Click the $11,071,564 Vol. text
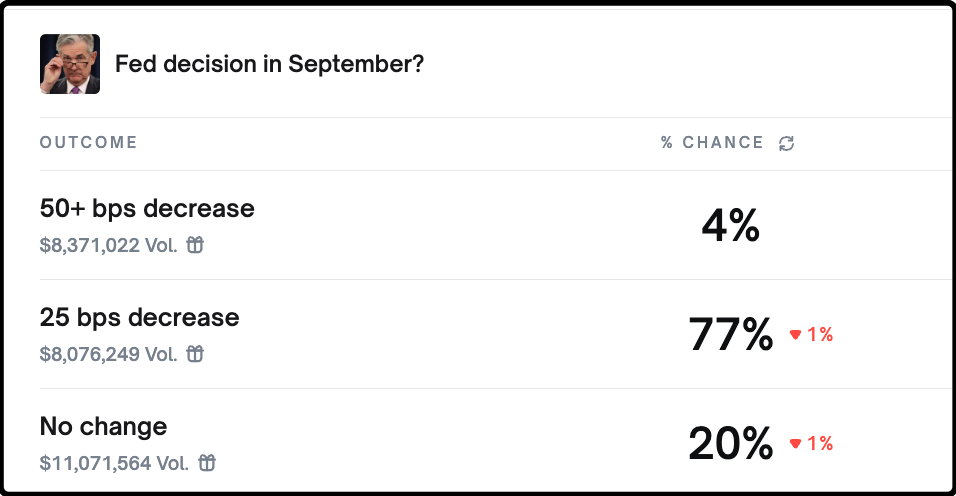This screenshot has width=956, height=496. 114,463
